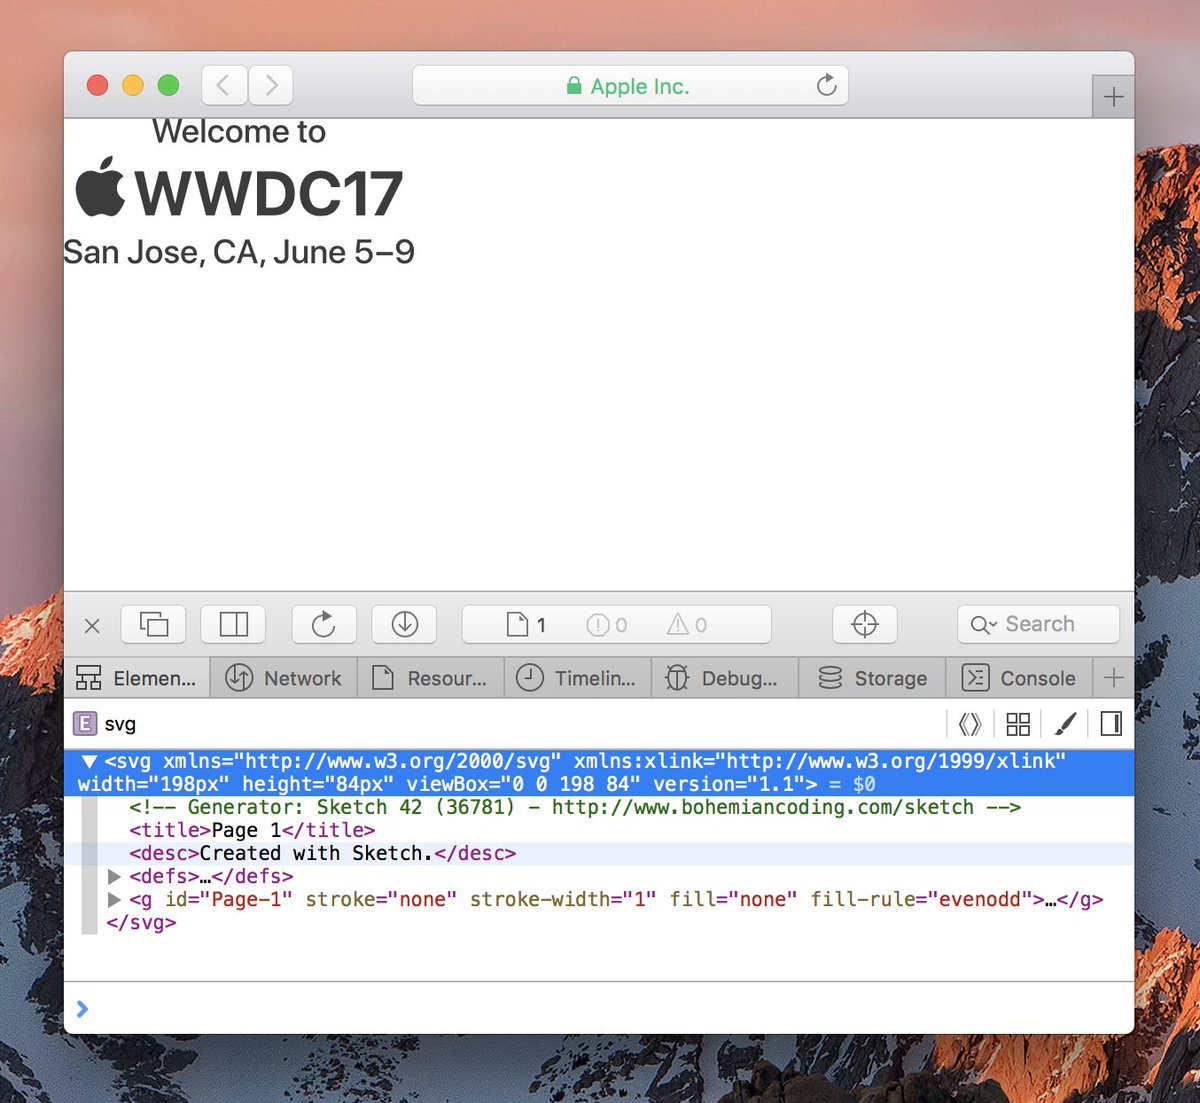Click the San Jose, CA, June 5–9 text
The image size is (1200, 1103).
[x=239, y=252]
